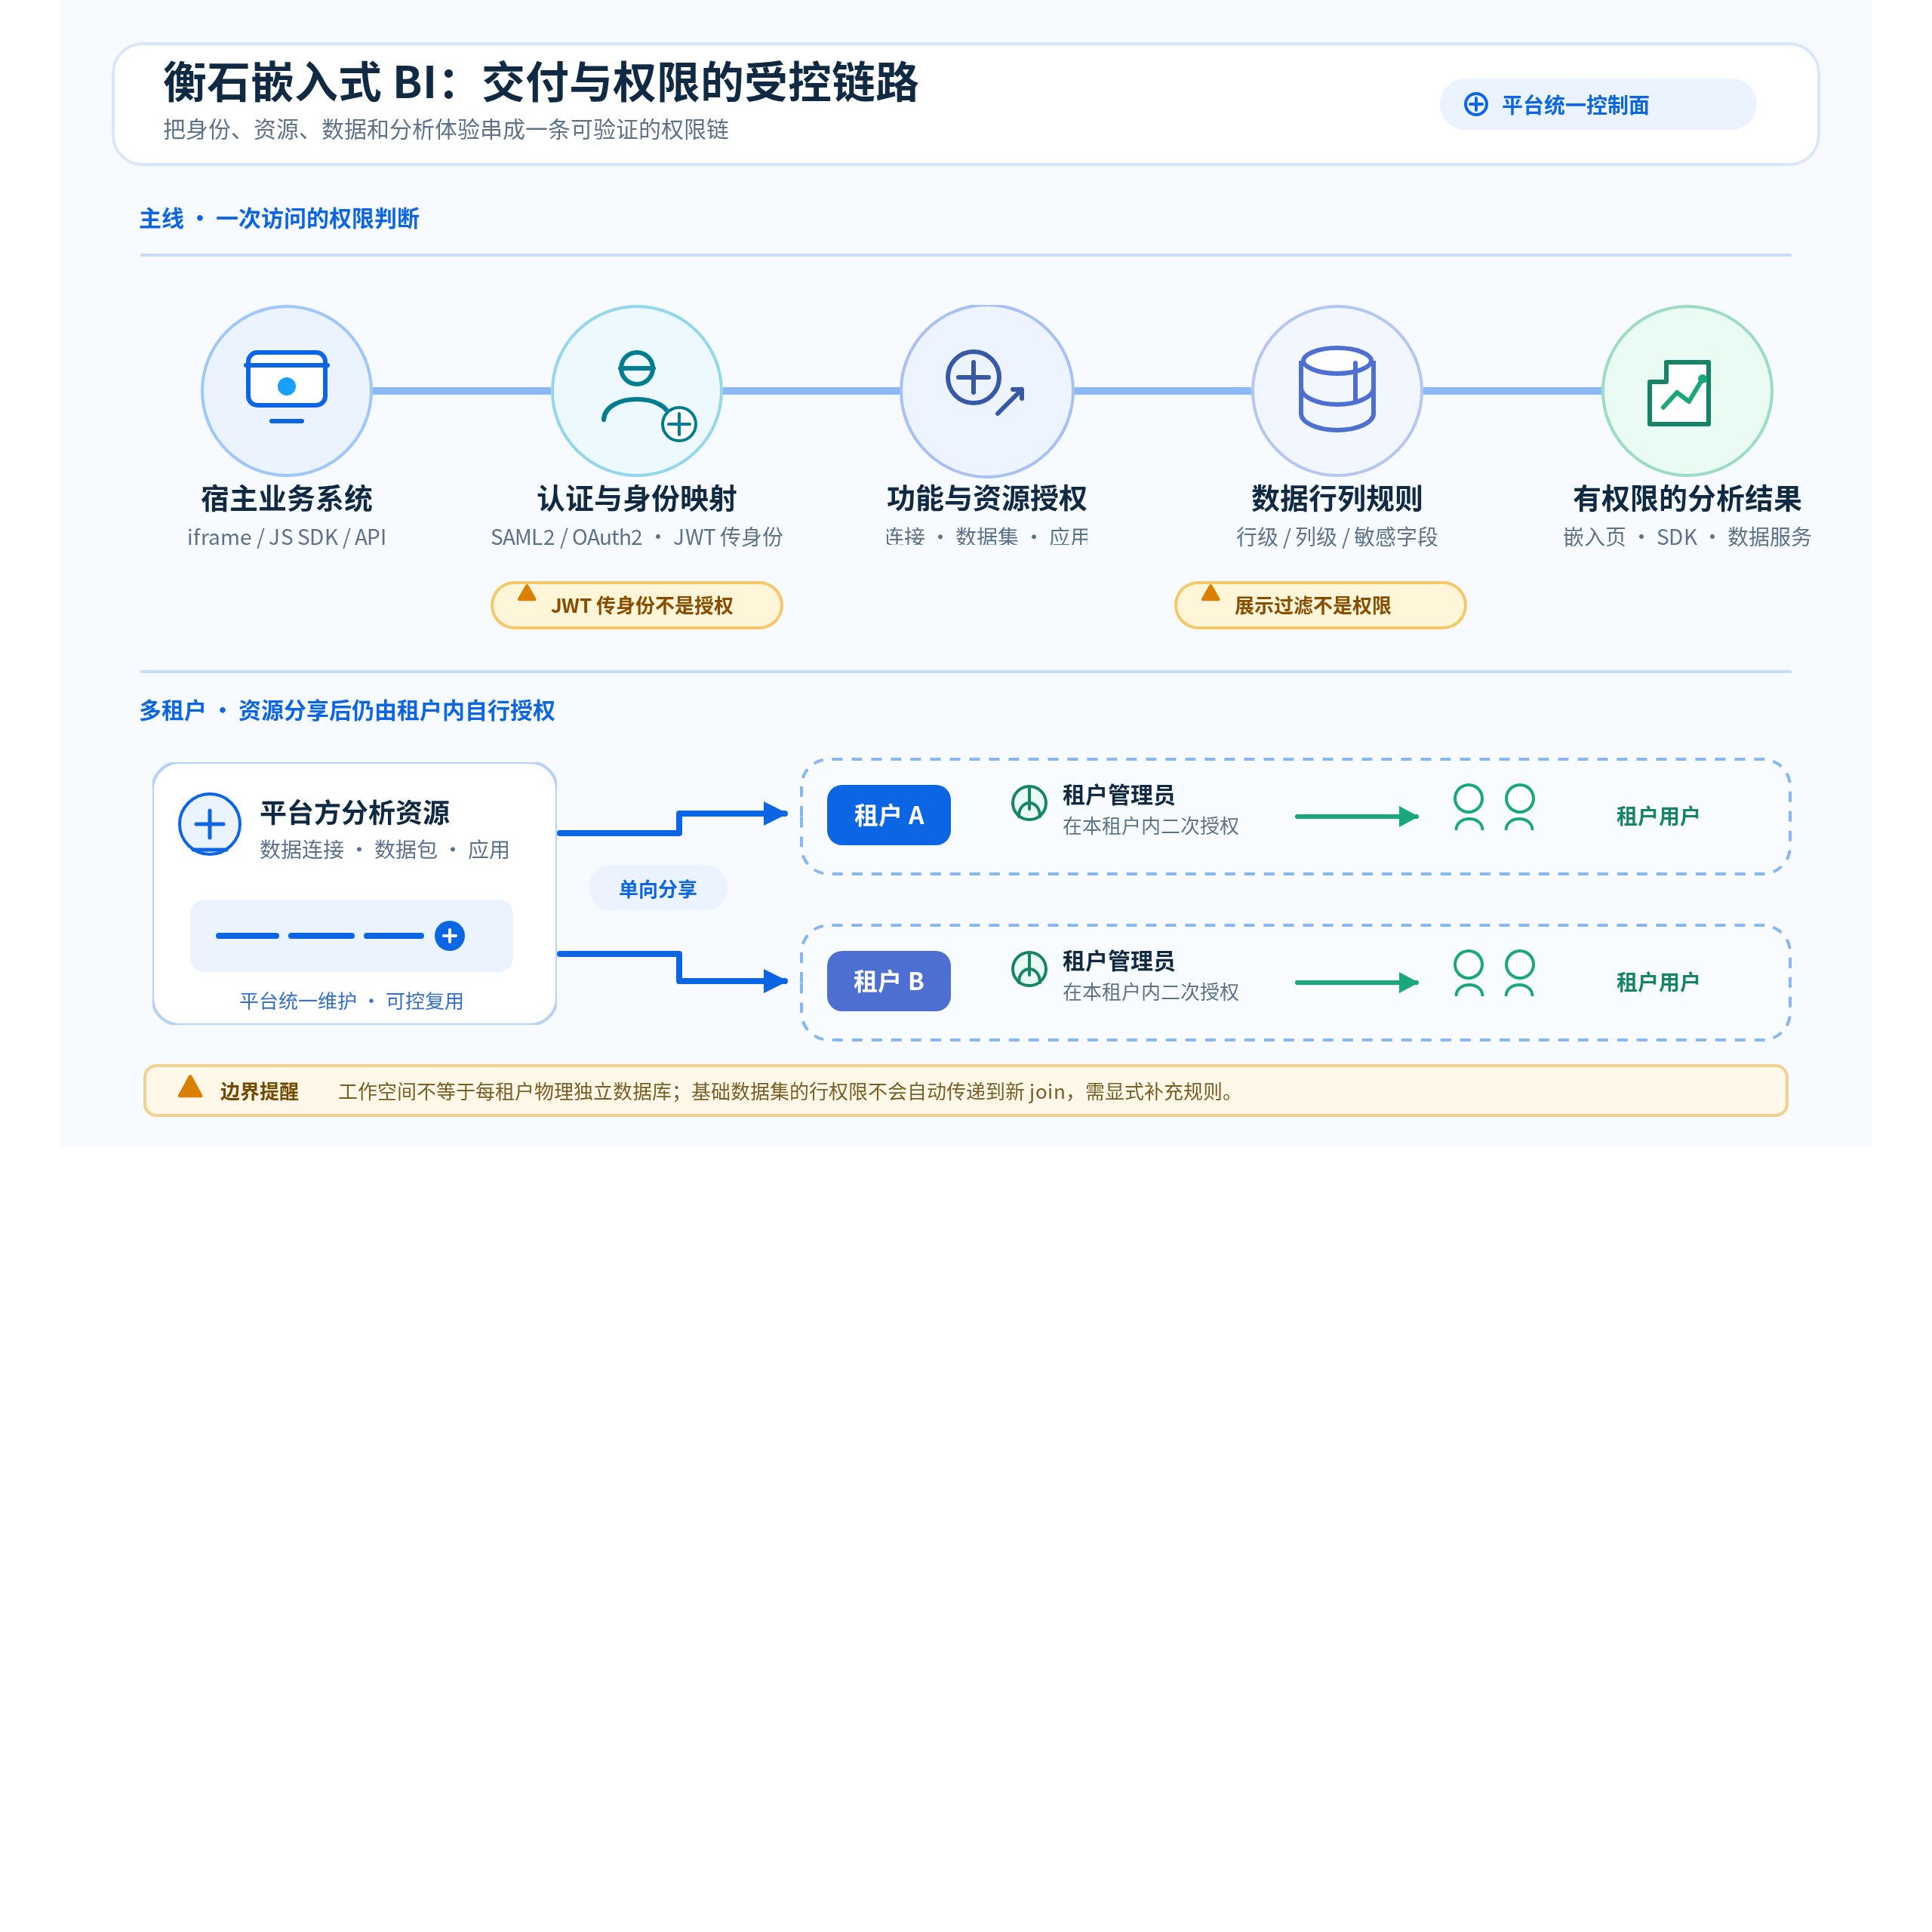
Task: Click the 多租户 section heading
Action: tap(347, 710)
